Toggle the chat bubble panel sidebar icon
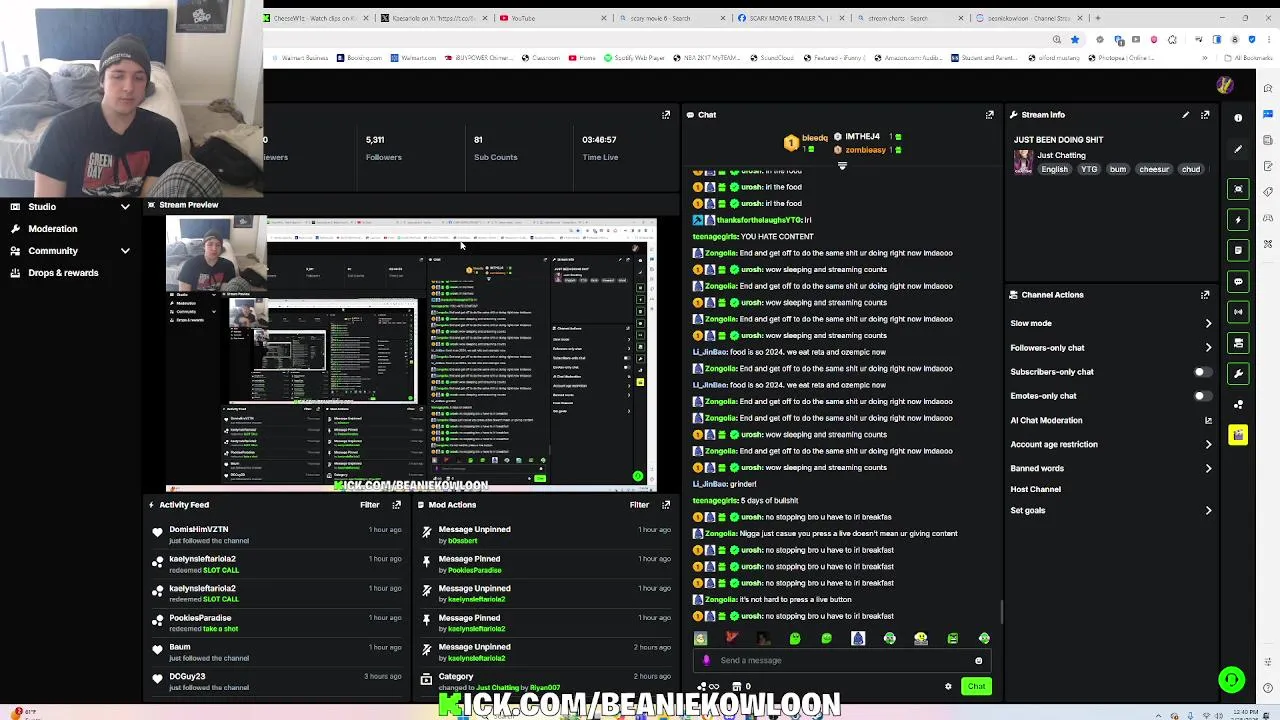1280x720 pixels. (1238, 281)
